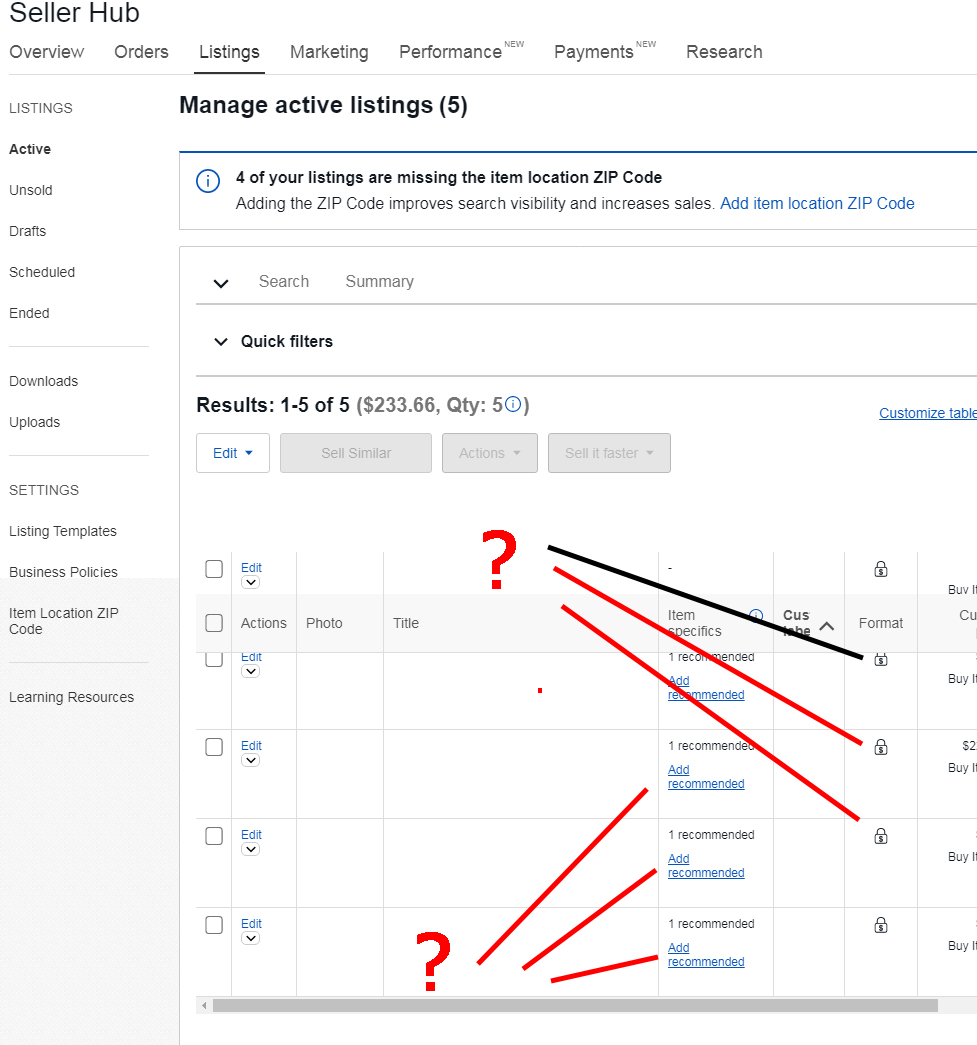Click the Edit link in the row showing $2 price

pyautogui.click(x=251, y=745)
